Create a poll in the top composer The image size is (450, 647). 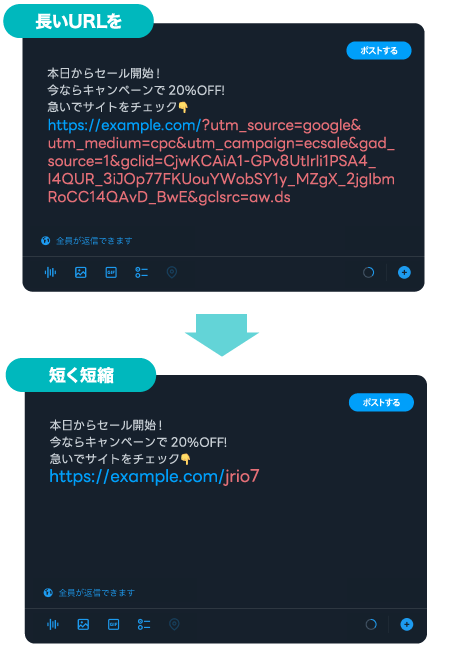(141, 272)
